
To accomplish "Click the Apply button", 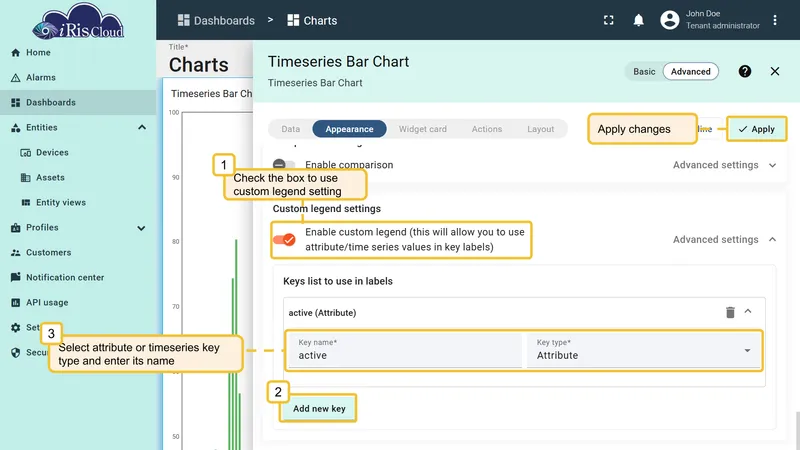I will coord(757,129).
